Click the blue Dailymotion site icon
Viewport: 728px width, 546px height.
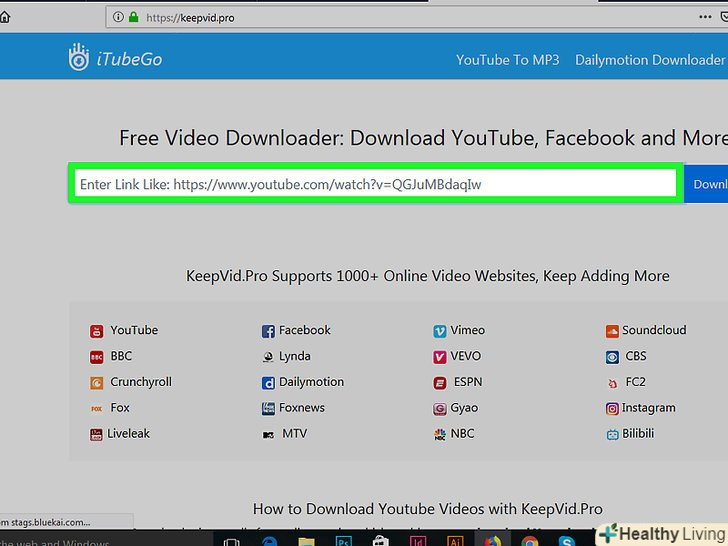[x=268, y=383]
